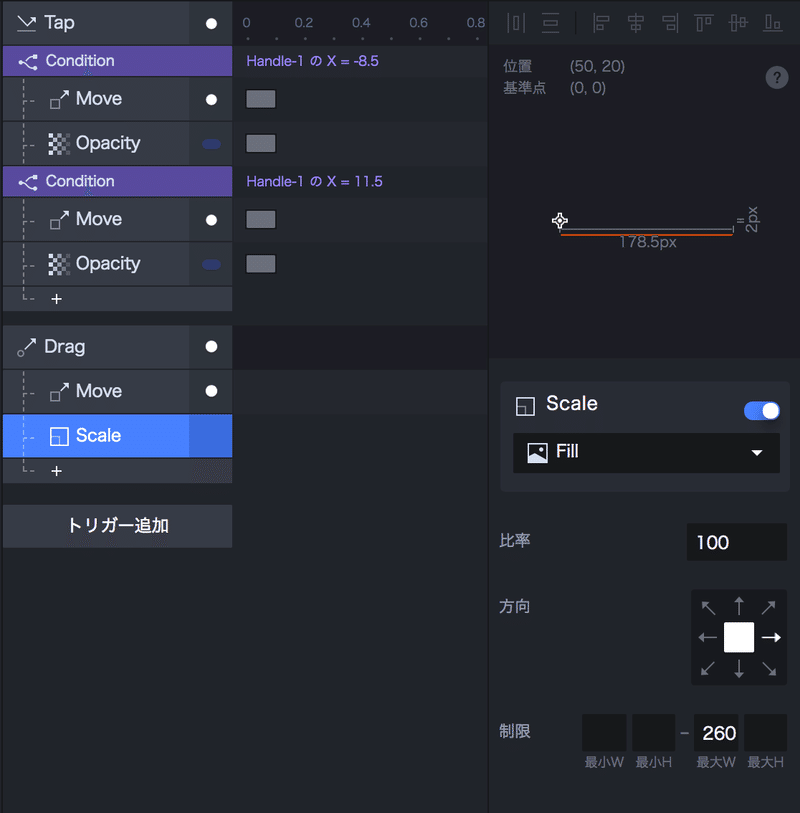The width and height of the screenshot is (800, 813).
Task: Open the help question mark icon
Action: [776, 78]
